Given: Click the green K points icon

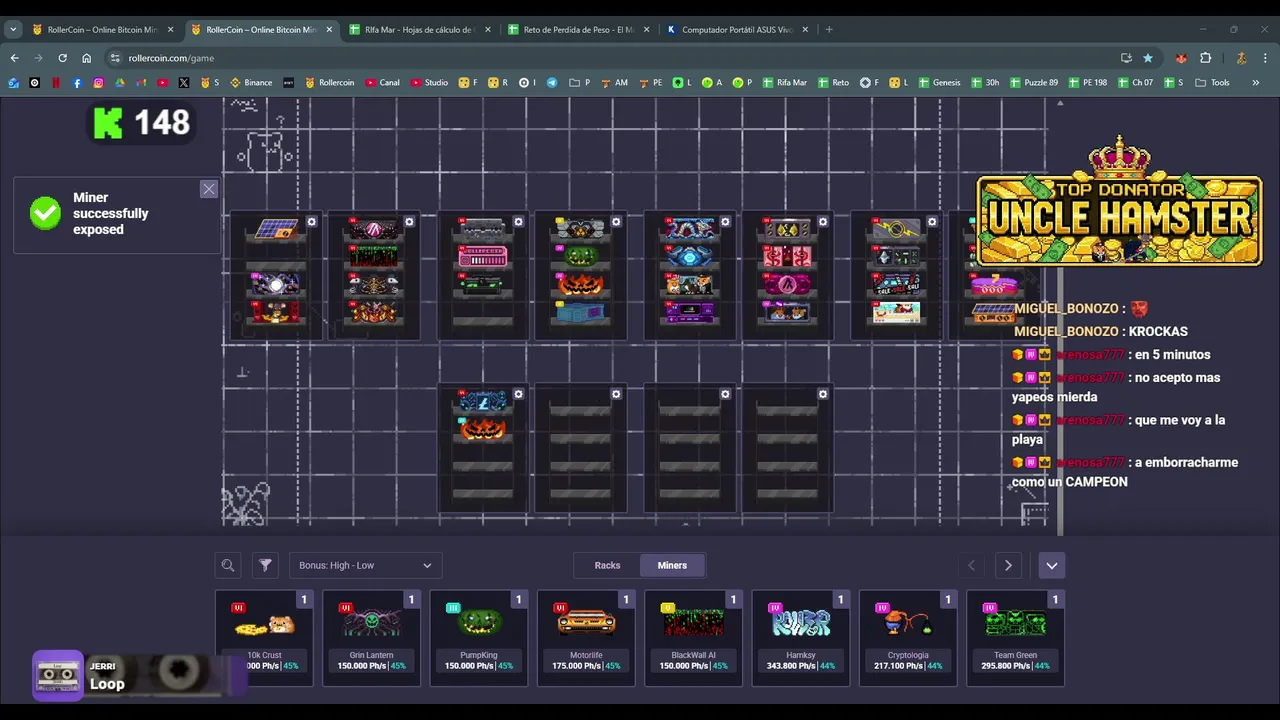Looking at the screenshot, I should click(107, 123).
